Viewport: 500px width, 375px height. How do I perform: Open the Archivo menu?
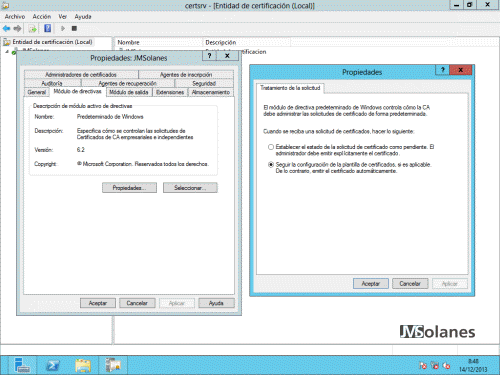15,16
